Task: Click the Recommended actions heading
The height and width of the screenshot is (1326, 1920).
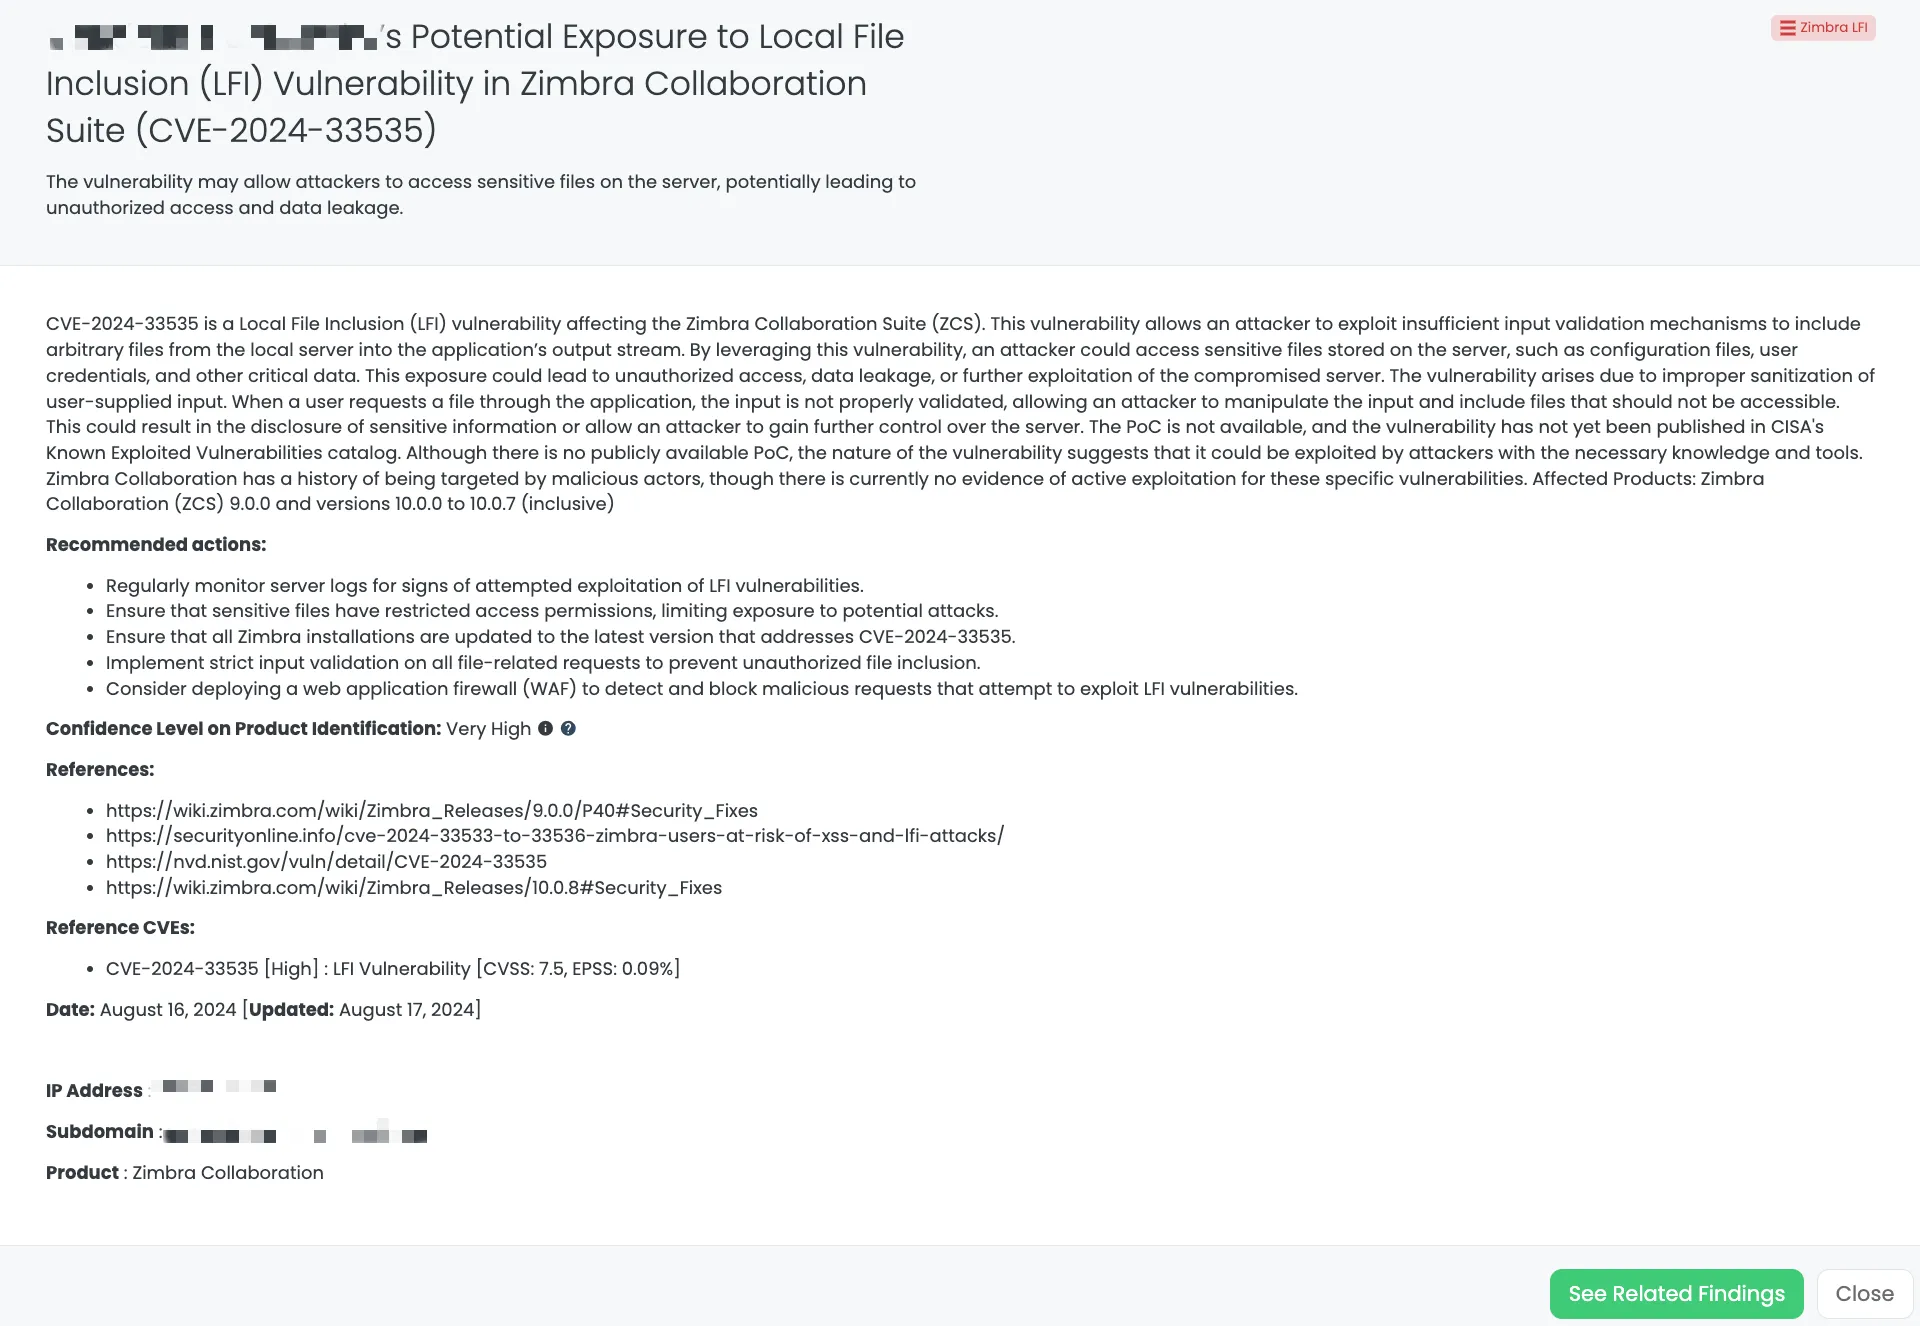Action: coord(156,545)
